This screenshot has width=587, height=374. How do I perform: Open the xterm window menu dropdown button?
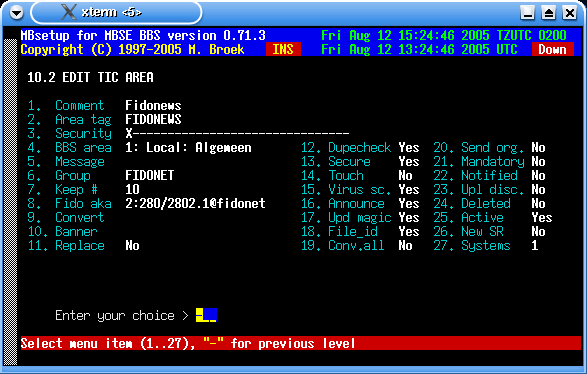point(16,13)
